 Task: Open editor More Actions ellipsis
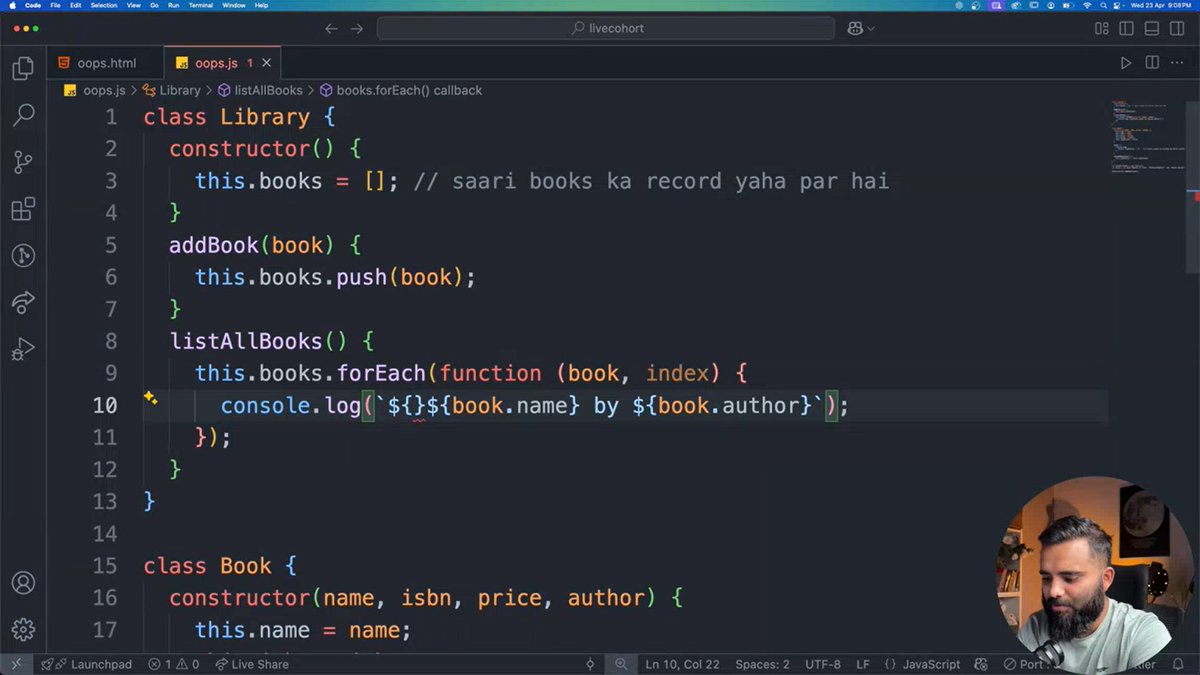[x=1178, y=63]
